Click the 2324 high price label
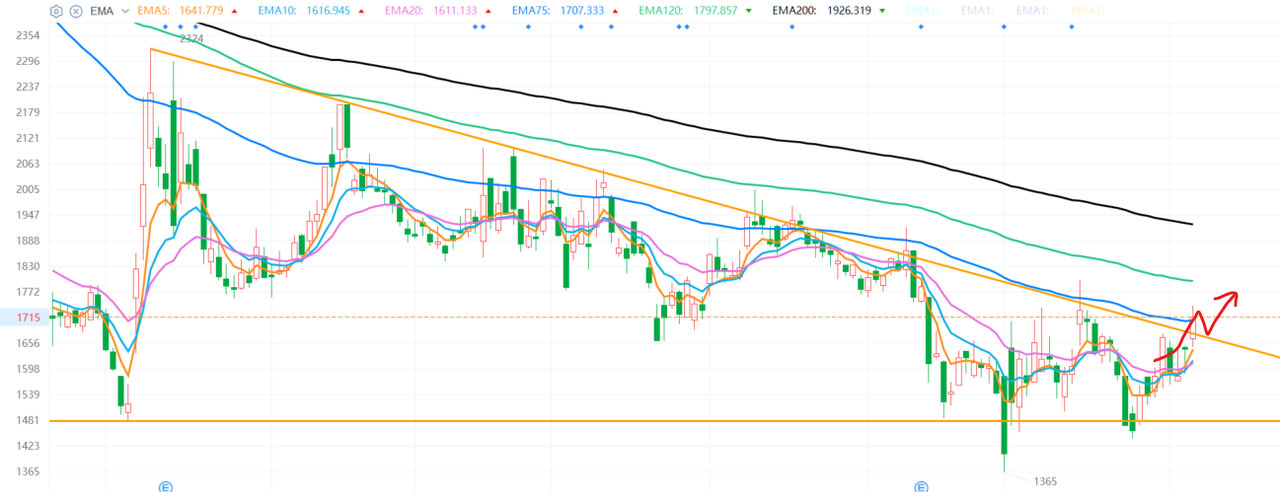The width and height of the screenshot is (1280, 492). coord(192,38)
